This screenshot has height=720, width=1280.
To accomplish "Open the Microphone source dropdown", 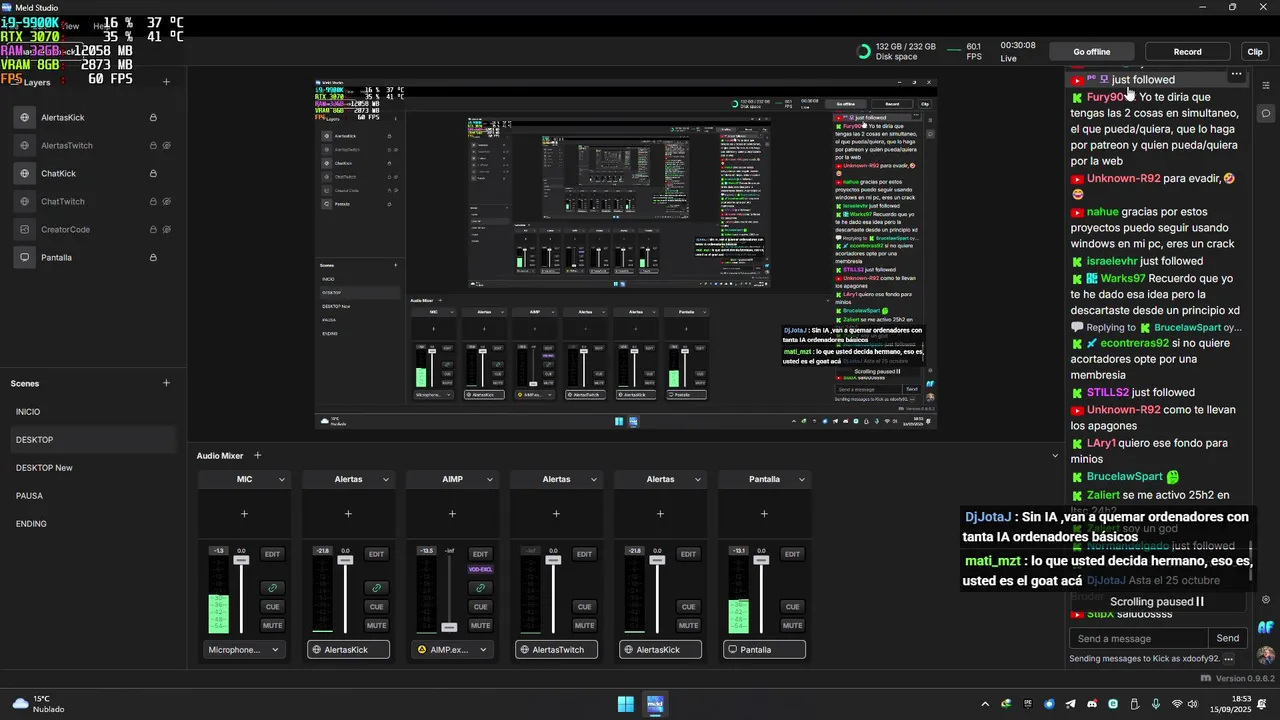I will coord(244,650).
